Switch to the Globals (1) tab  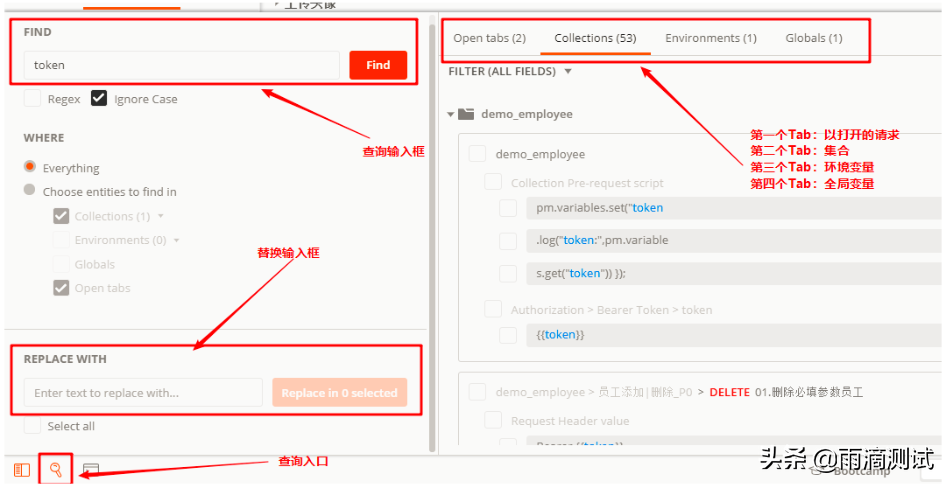(813, 38)
